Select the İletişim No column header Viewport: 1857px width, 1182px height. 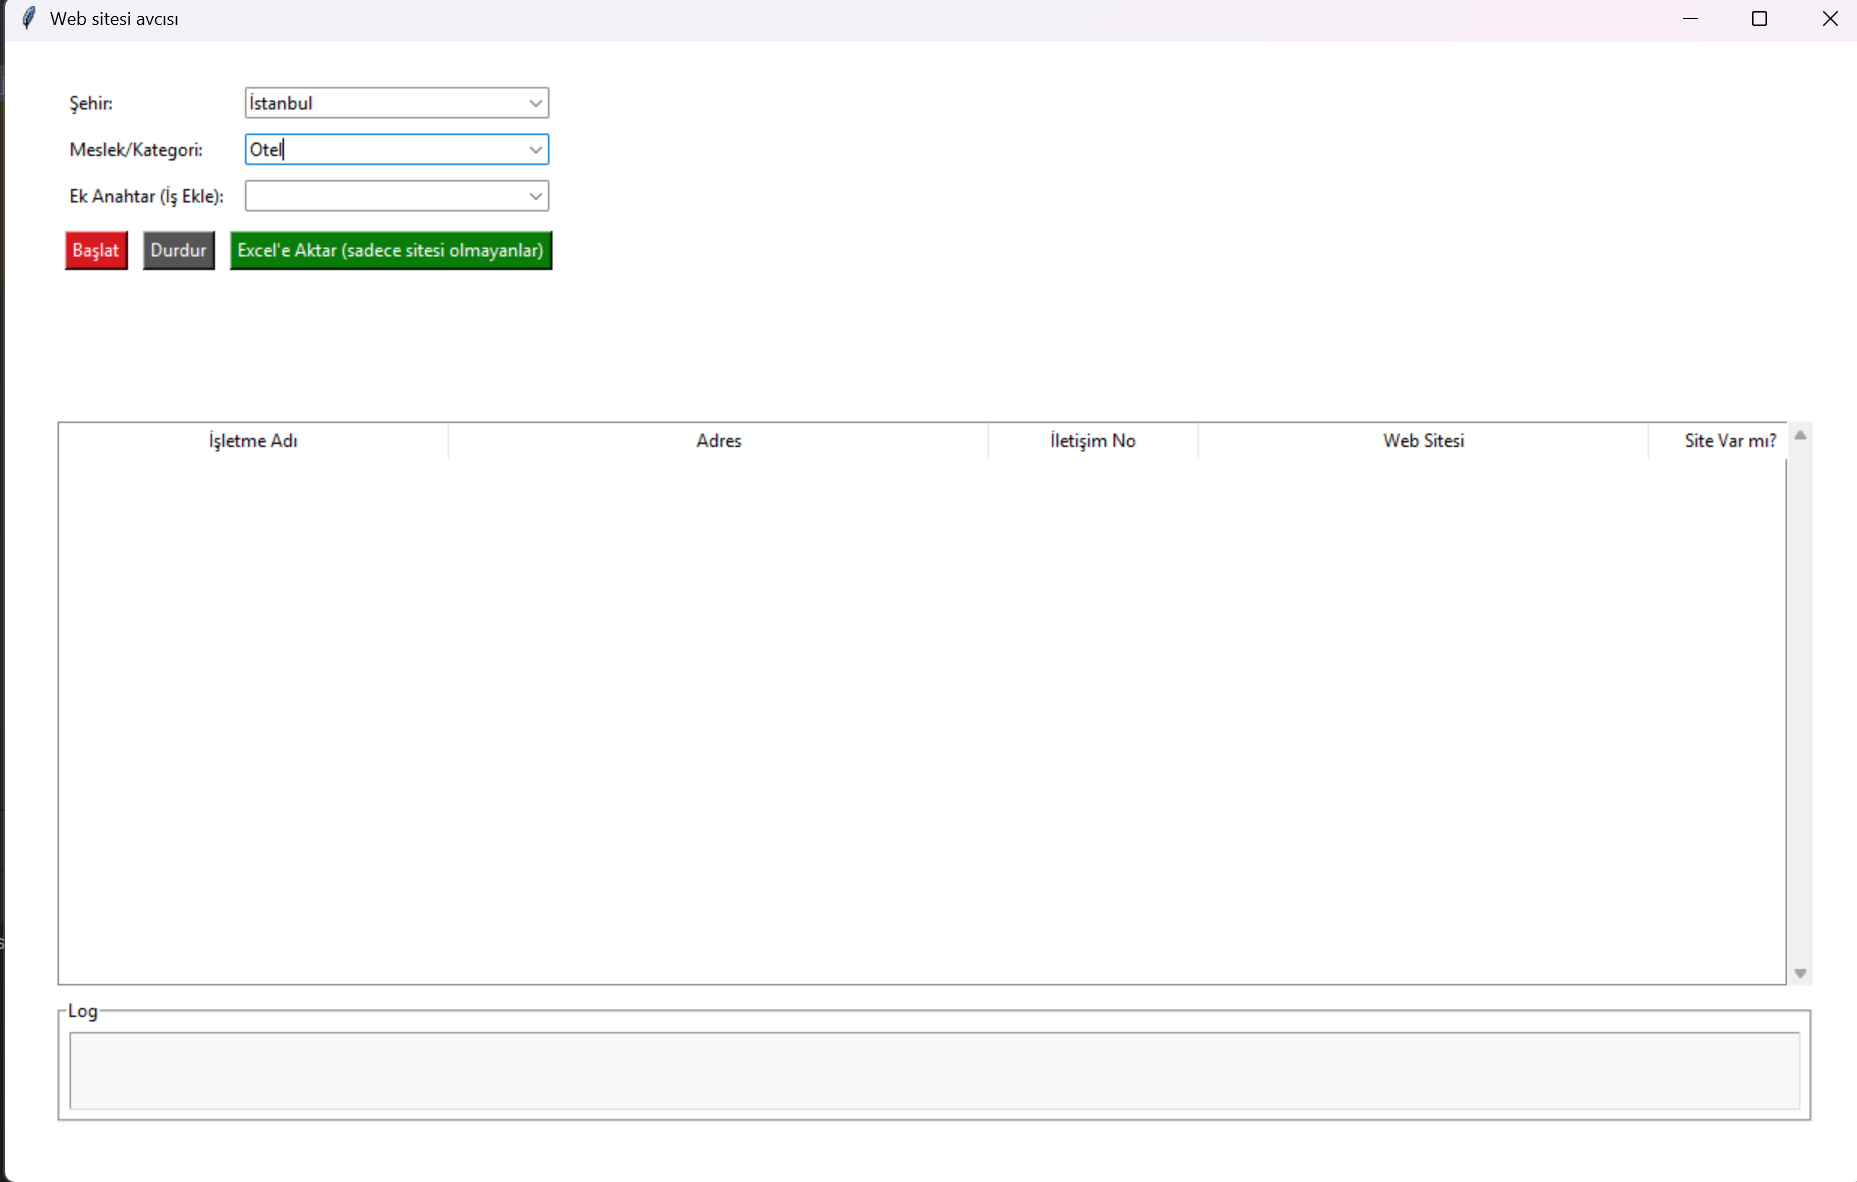pos(1092,441)
